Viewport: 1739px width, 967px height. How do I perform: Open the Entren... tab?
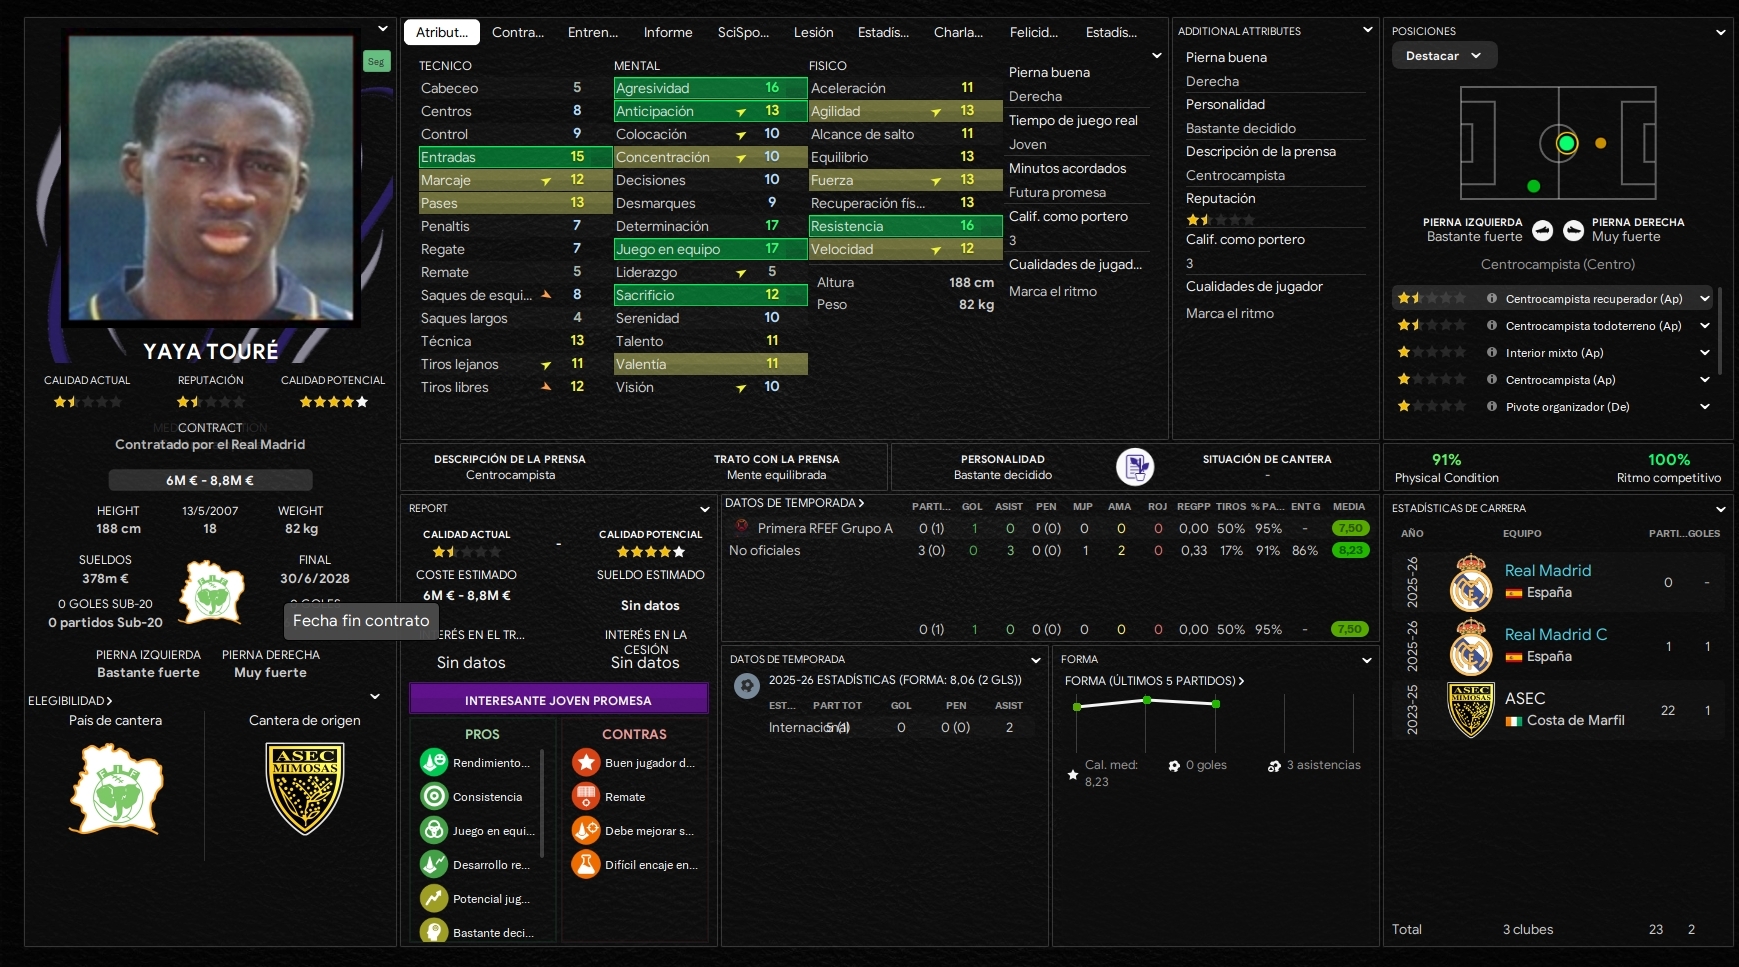point(593,32)
